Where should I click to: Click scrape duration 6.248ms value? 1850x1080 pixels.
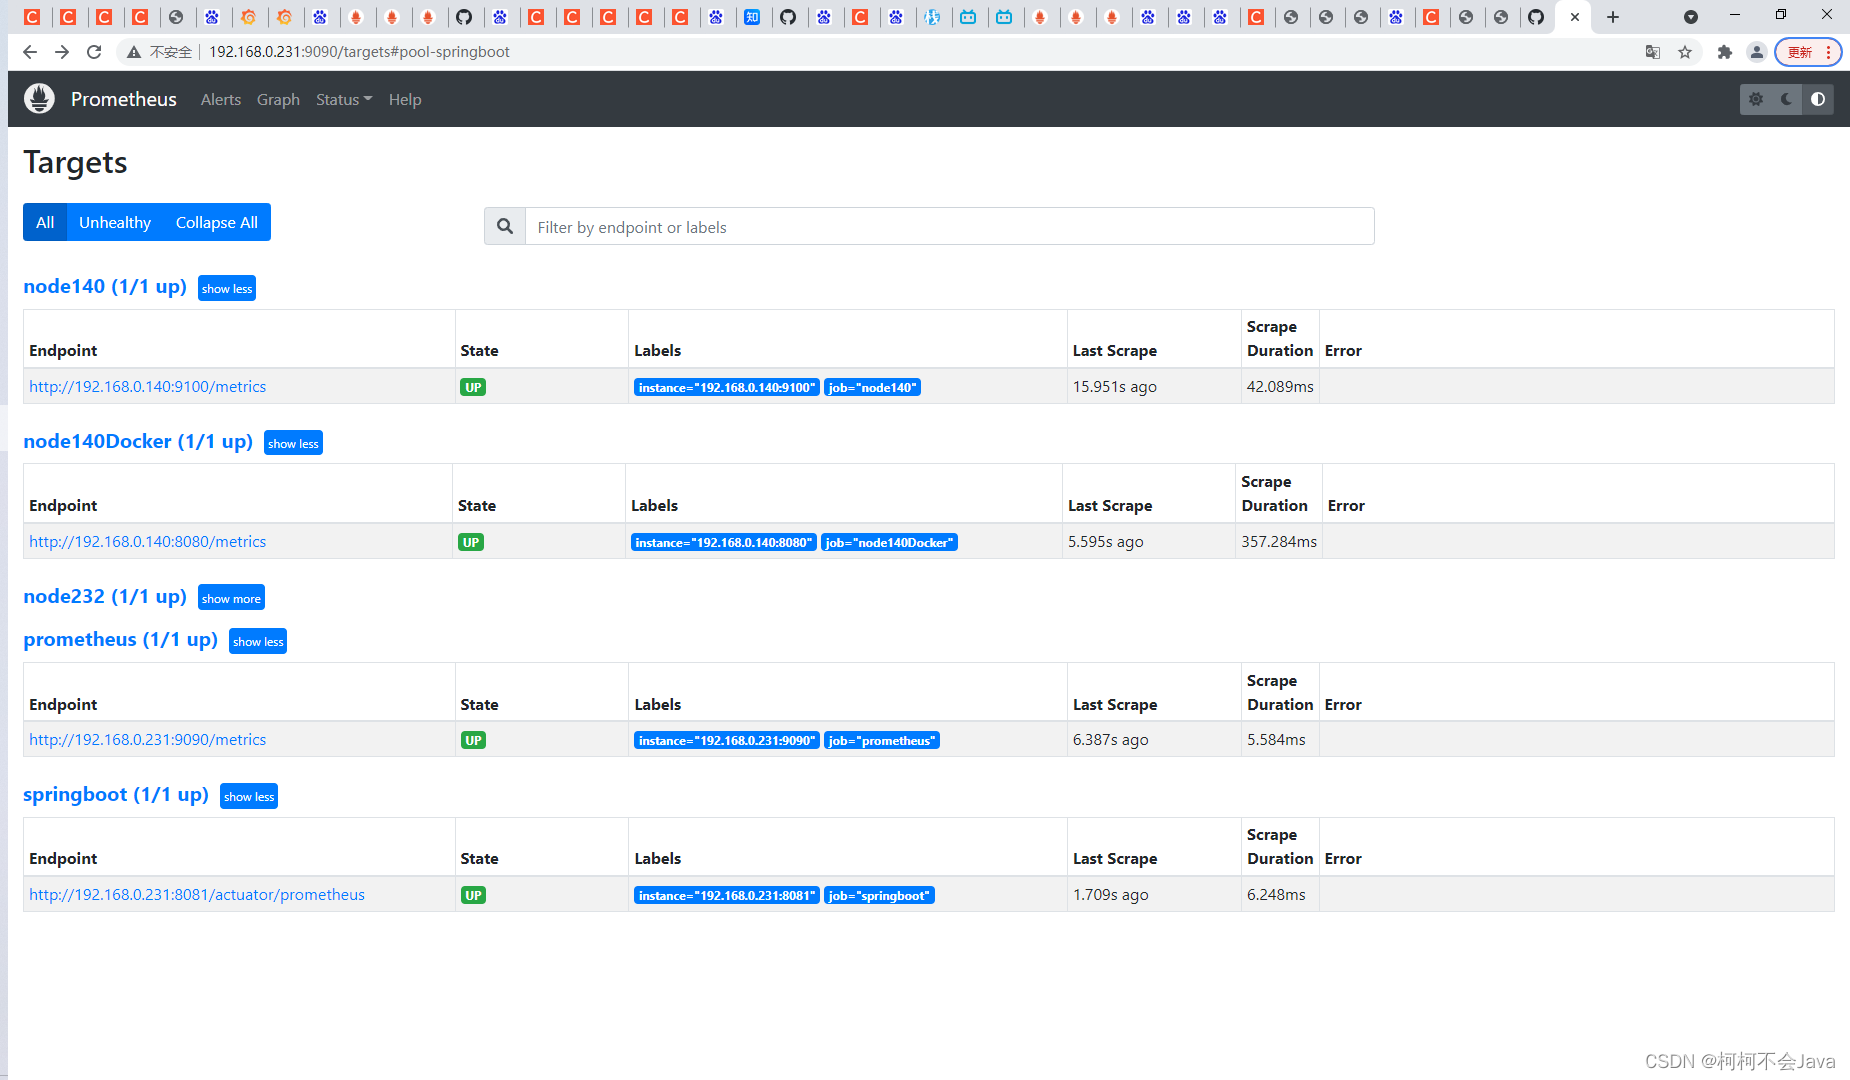(1276, 895)
